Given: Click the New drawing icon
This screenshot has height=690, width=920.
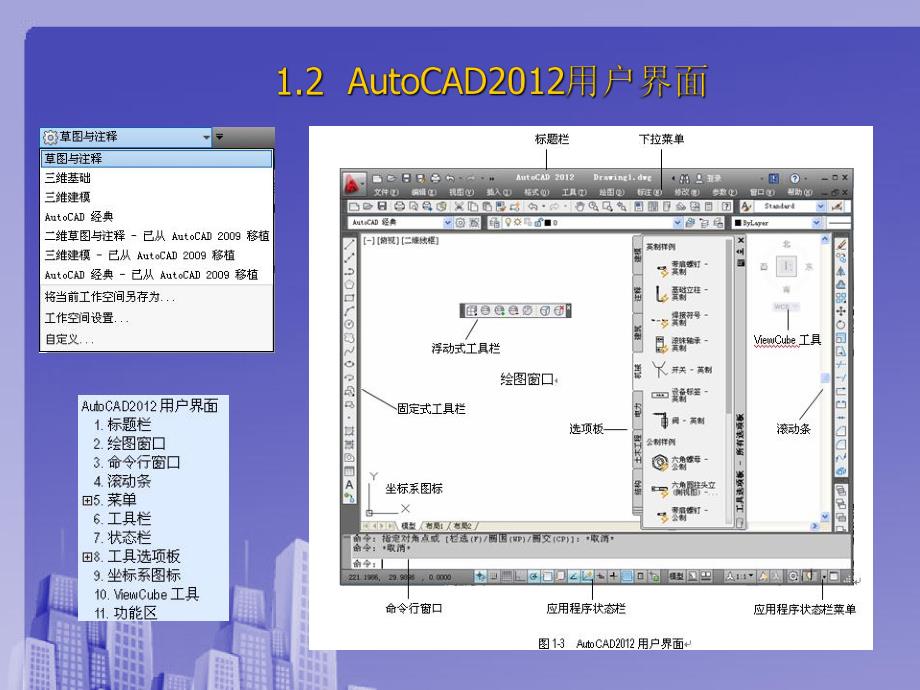Looking at the screenshot, I should pos(352,204).
